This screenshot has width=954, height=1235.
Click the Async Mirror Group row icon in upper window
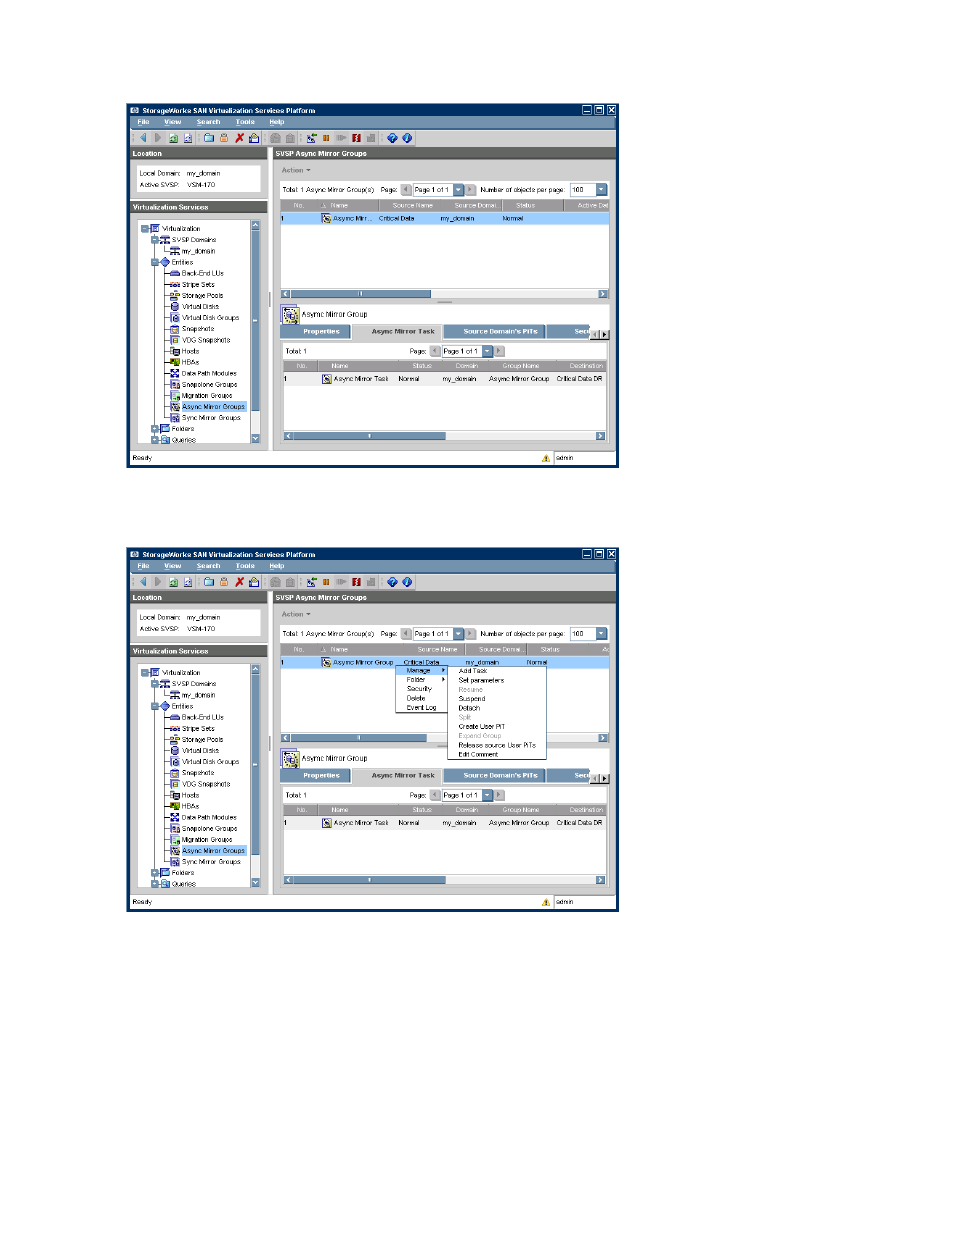[x=326, y=218]
